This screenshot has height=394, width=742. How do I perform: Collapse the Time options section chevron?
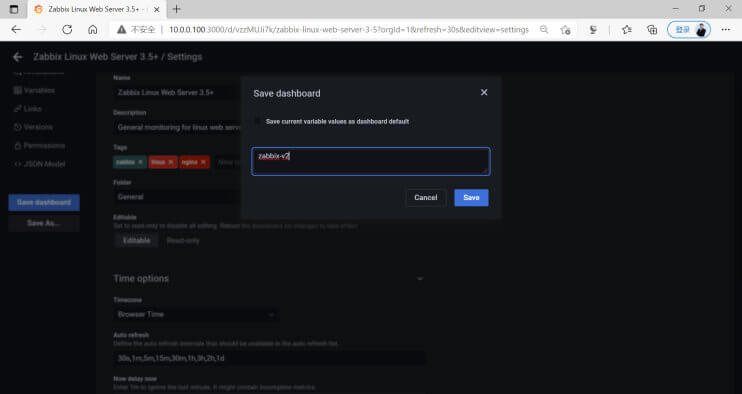[x=419, y=279]
